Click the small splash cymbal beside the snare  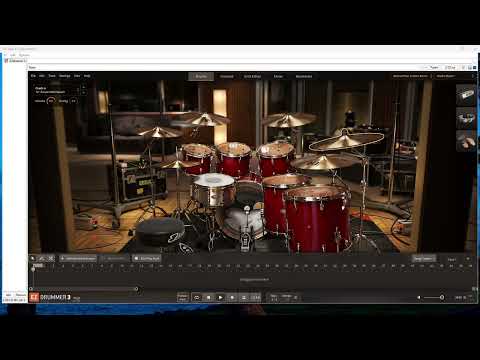(x=177, y=164)
